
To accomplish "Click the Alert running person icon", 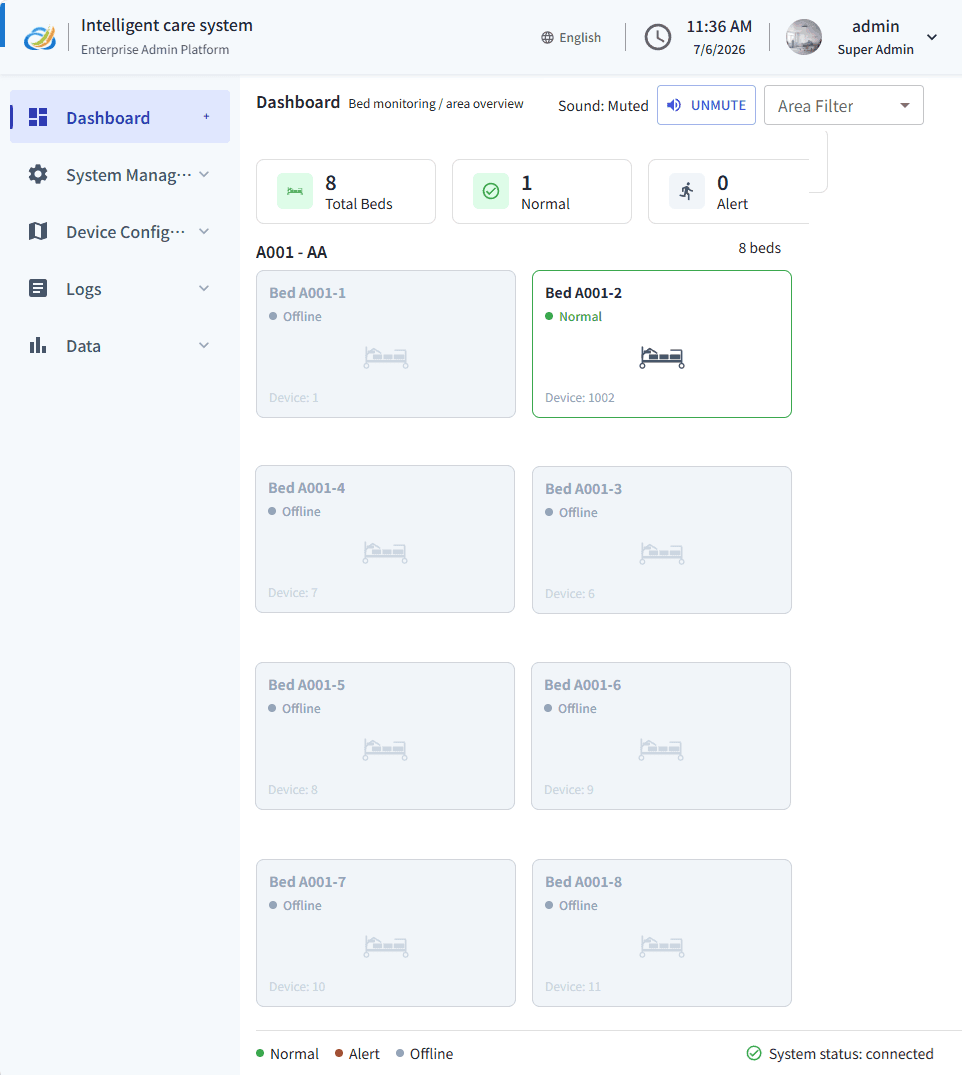I will click(687, 191).
